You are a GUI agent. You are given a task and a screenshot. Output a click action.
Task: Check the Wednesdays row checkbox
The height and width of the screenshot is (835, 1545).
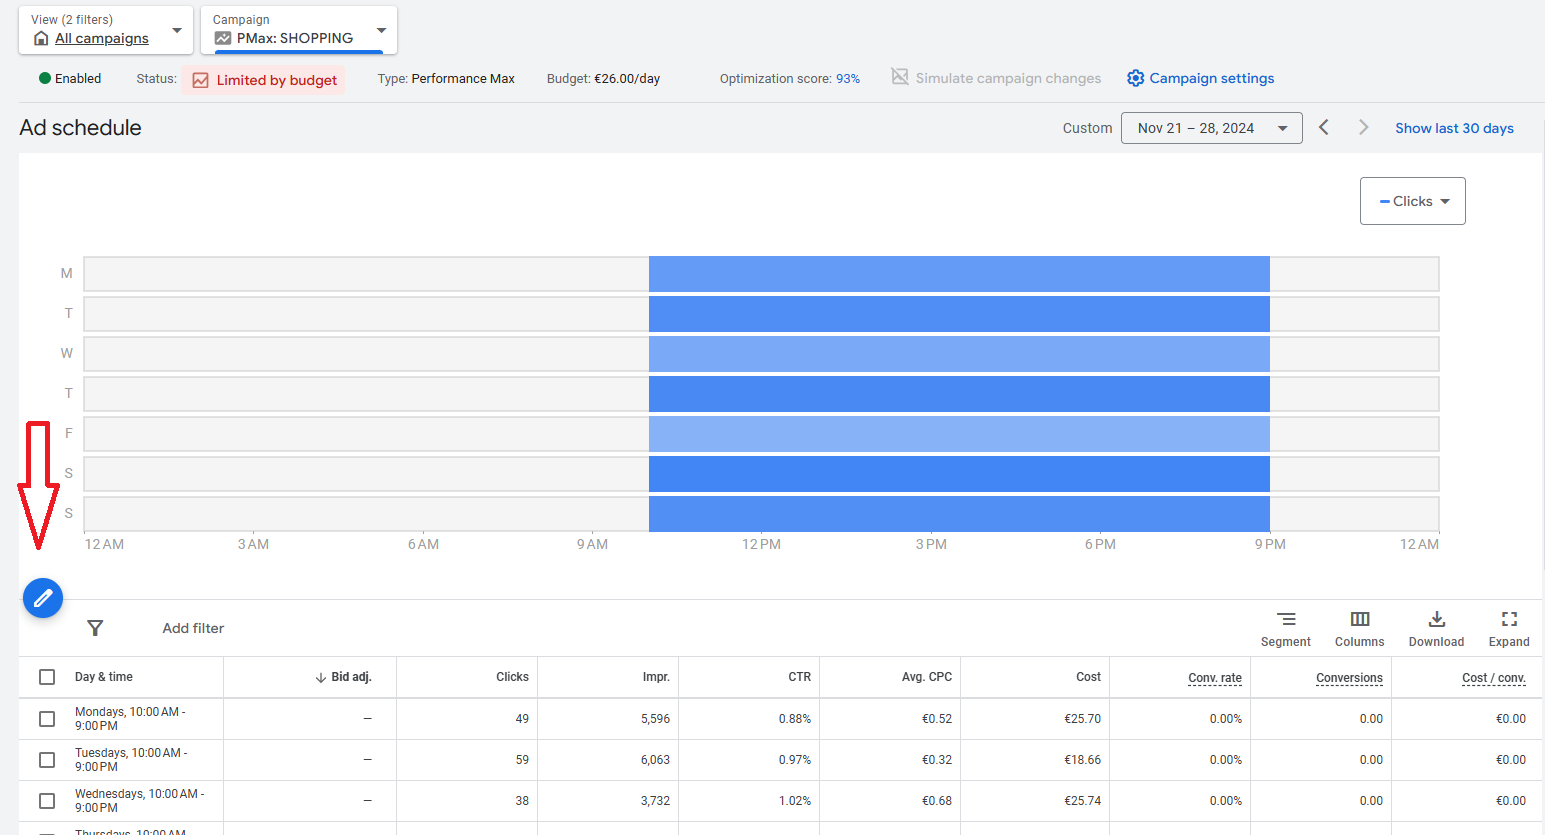point(46,800)
